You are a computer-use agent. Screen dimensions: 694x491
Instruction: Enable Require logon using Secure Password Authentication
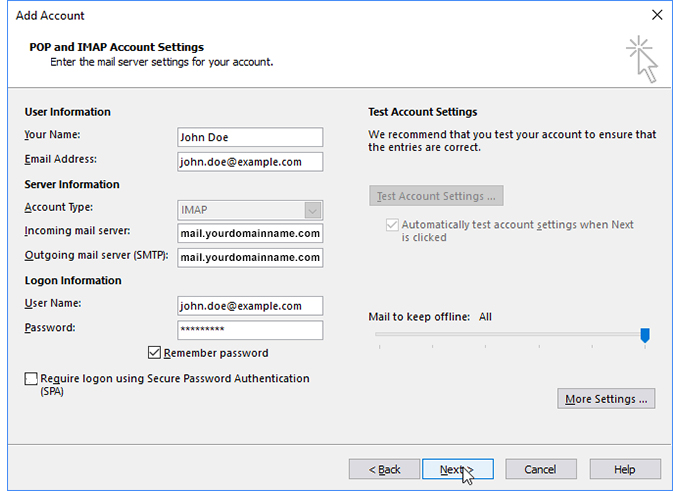click(x=32, y=380)
